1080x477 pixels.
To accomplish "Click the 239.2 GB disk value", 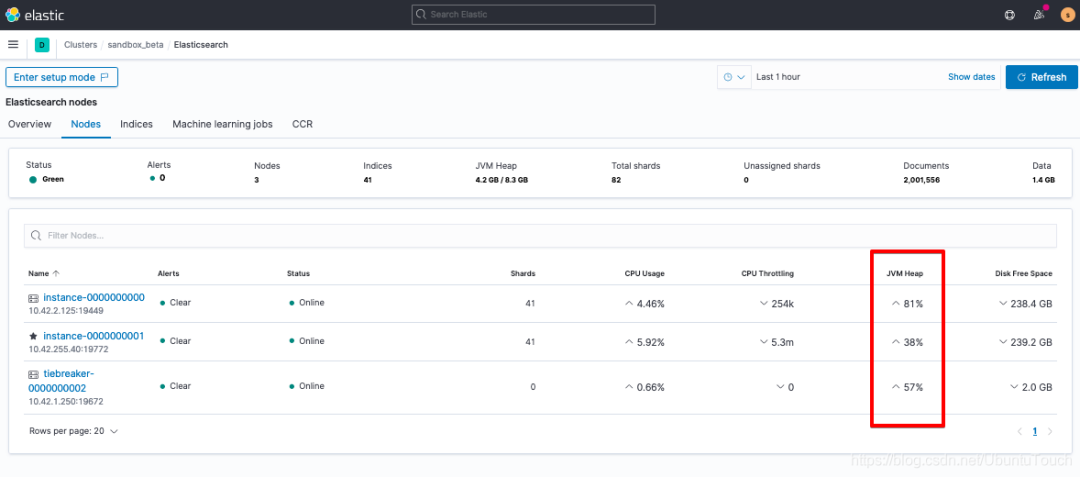I will 1032,341.
